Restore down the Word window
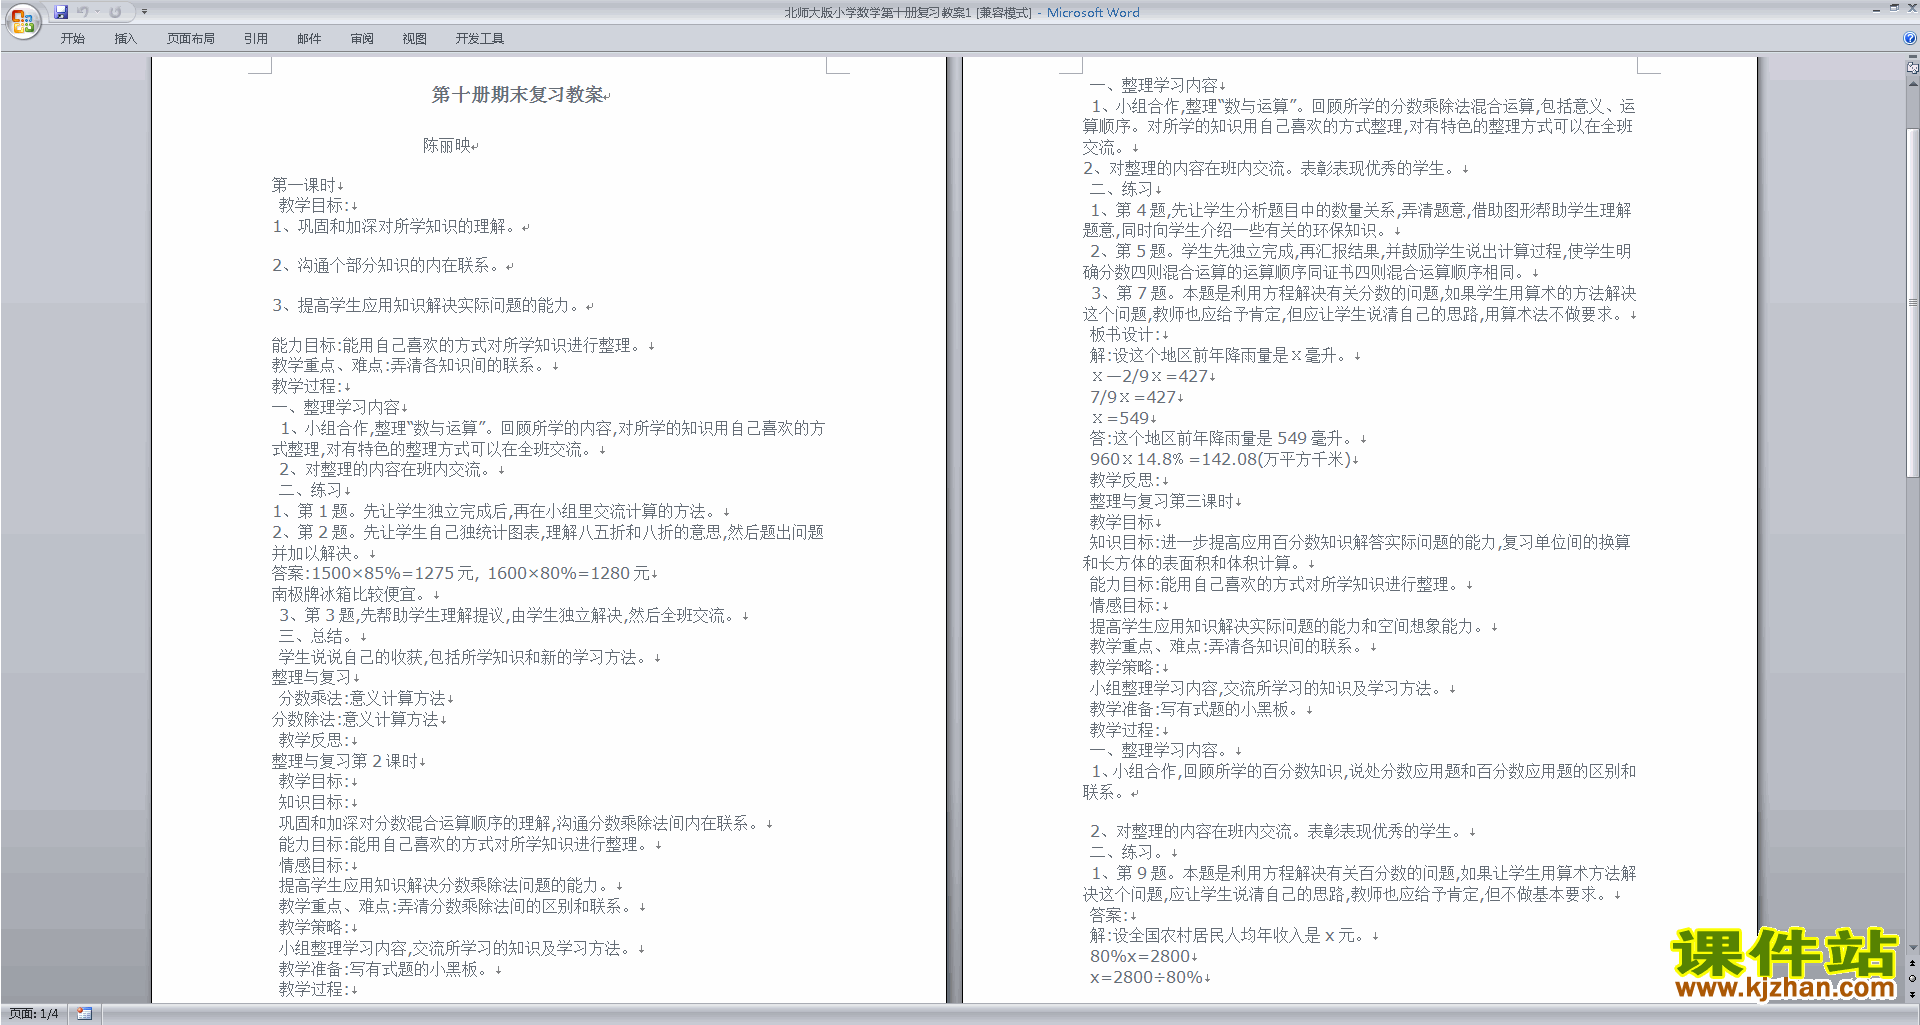1920x1025 pixels. point(1894,9)
